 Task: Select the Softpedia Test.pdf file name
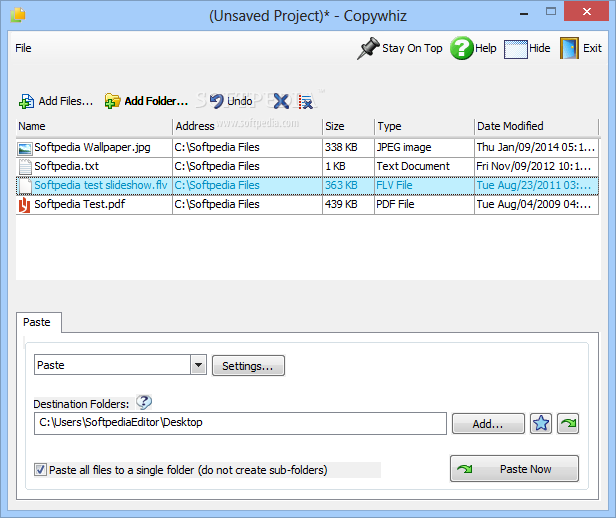[x=80, y=204]
